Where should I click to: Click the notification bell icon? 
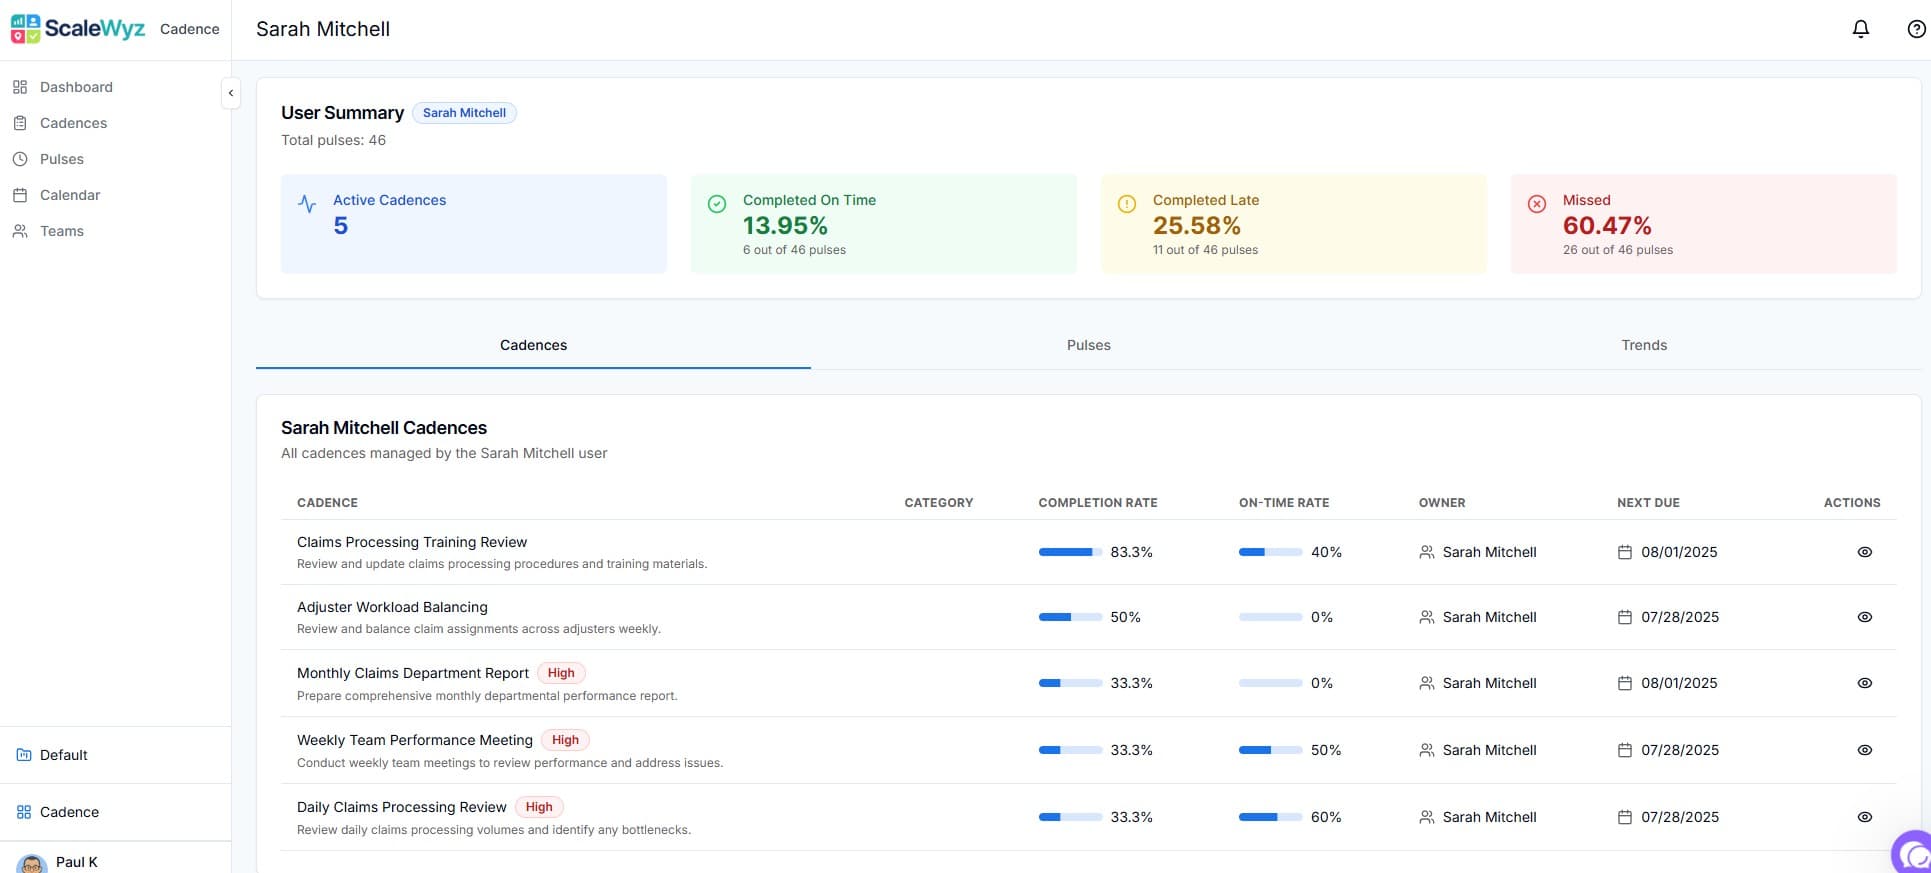1860,29
